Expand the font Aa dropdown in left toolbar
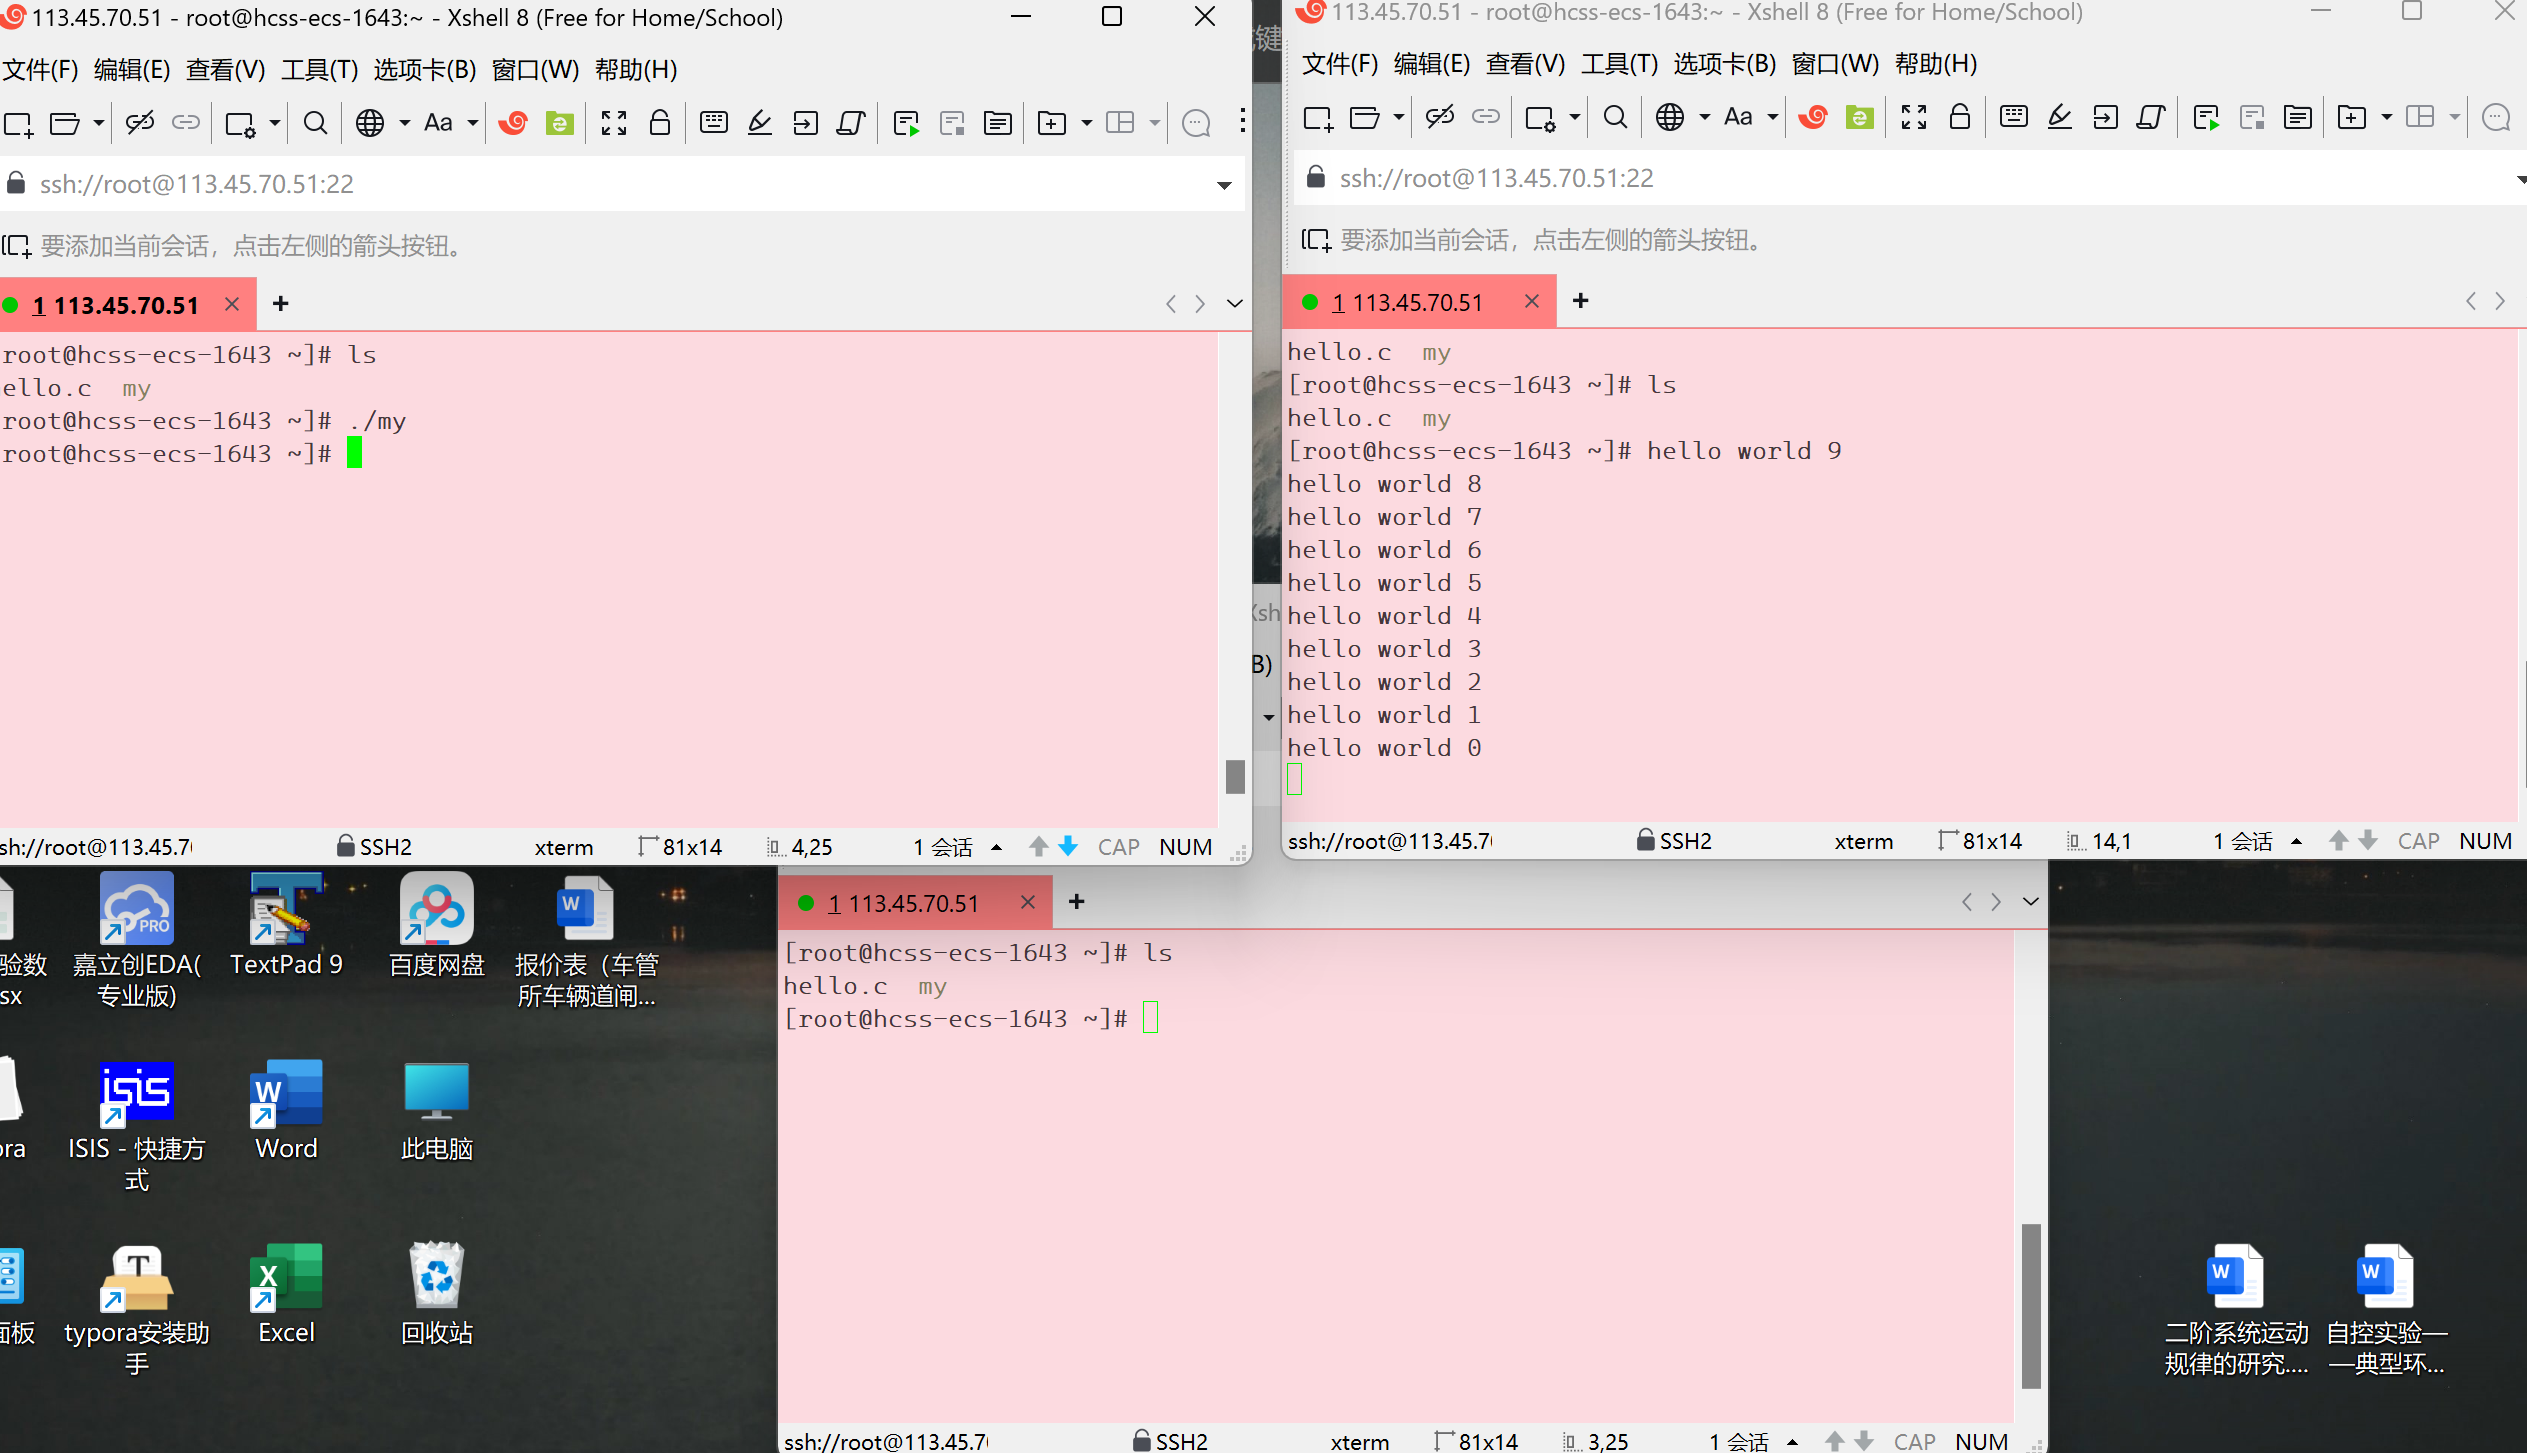 (473, 123)
